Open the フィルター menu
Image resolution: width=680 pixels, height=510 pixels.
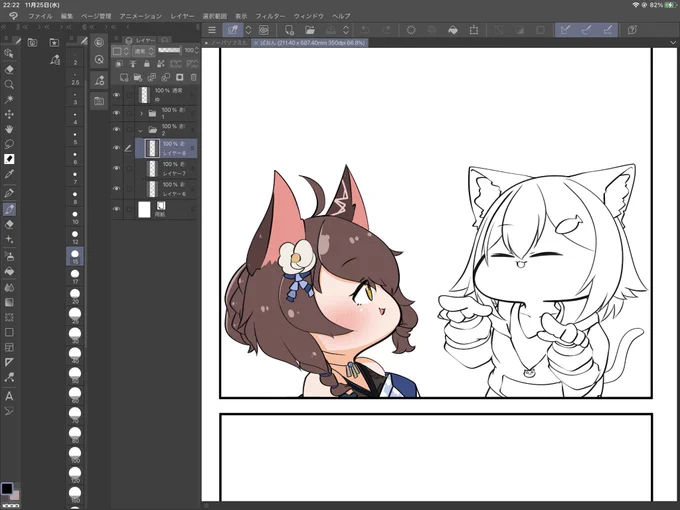[x=270, y=16]
